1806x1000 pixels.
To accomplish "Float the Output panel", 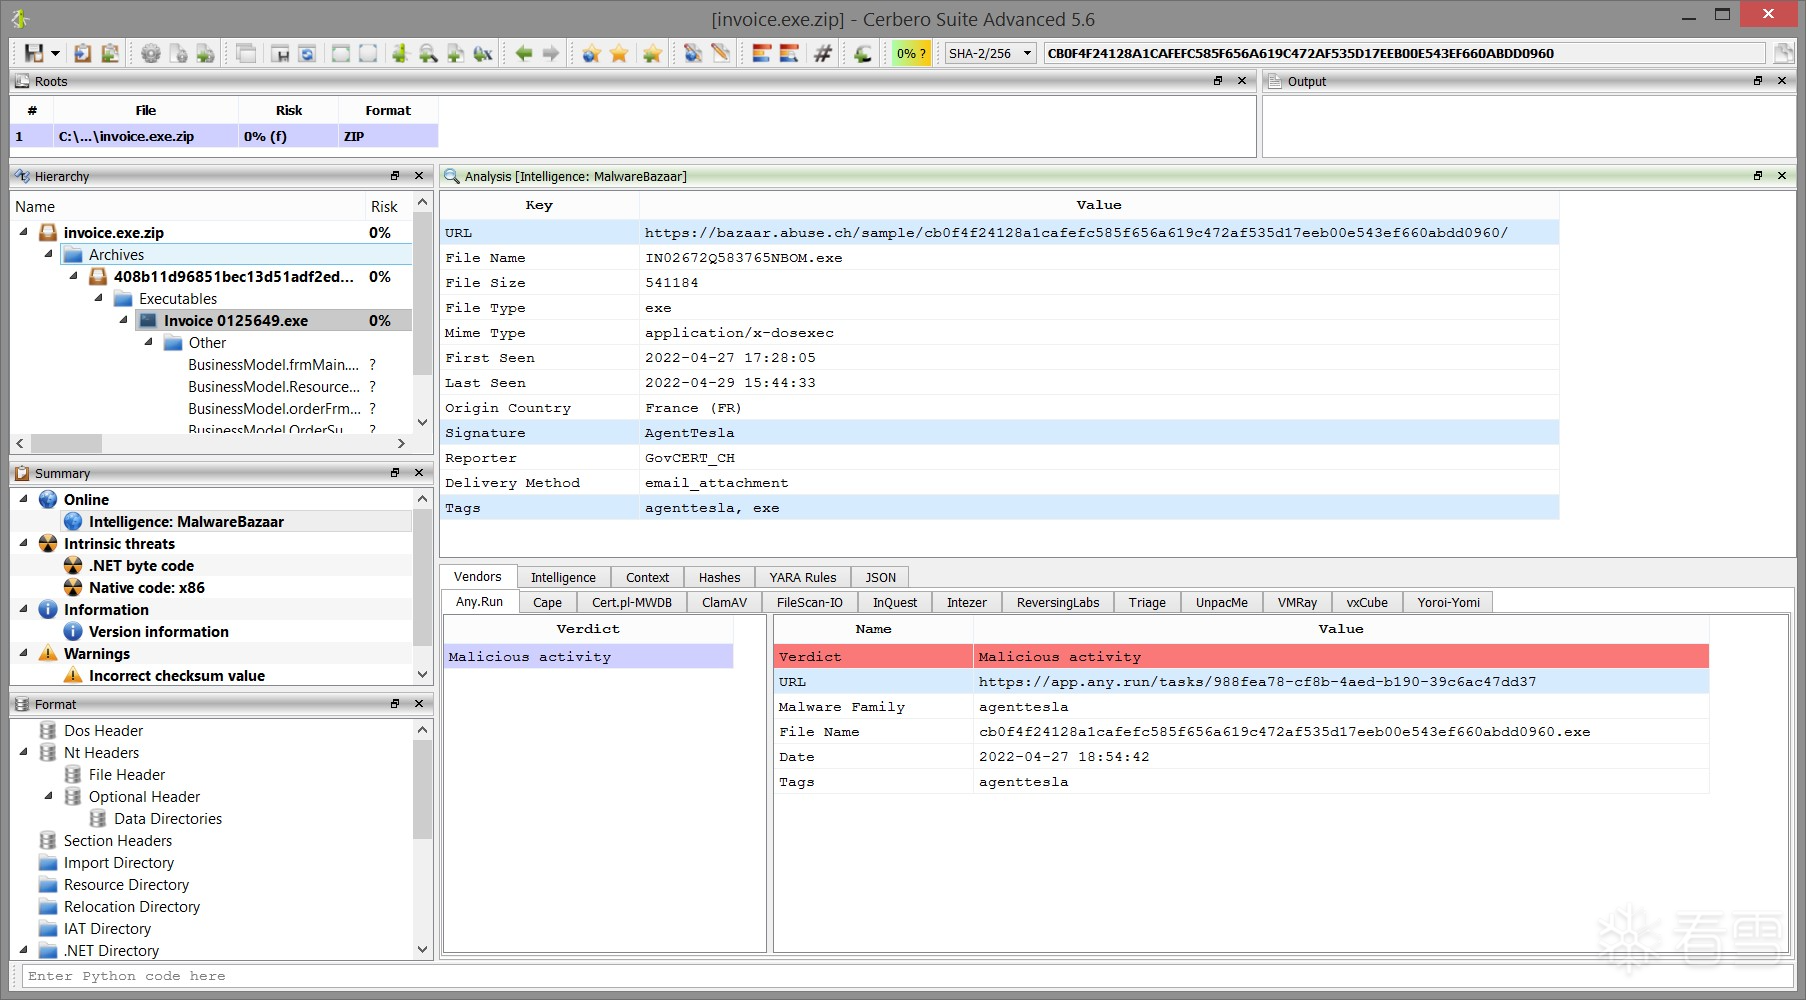I will pos(1758,81).
